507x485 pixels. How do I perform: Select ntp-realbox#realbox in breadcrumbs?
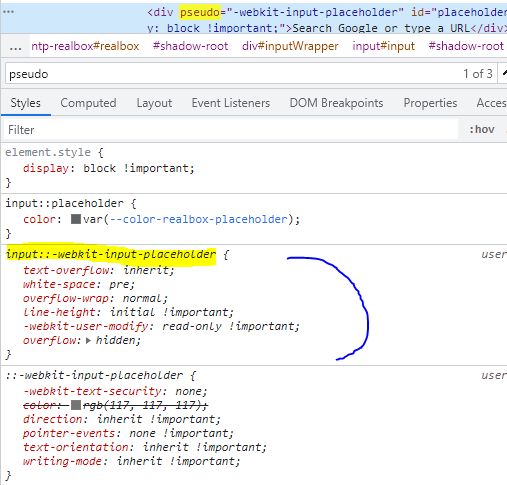click(x=85, y=46)
